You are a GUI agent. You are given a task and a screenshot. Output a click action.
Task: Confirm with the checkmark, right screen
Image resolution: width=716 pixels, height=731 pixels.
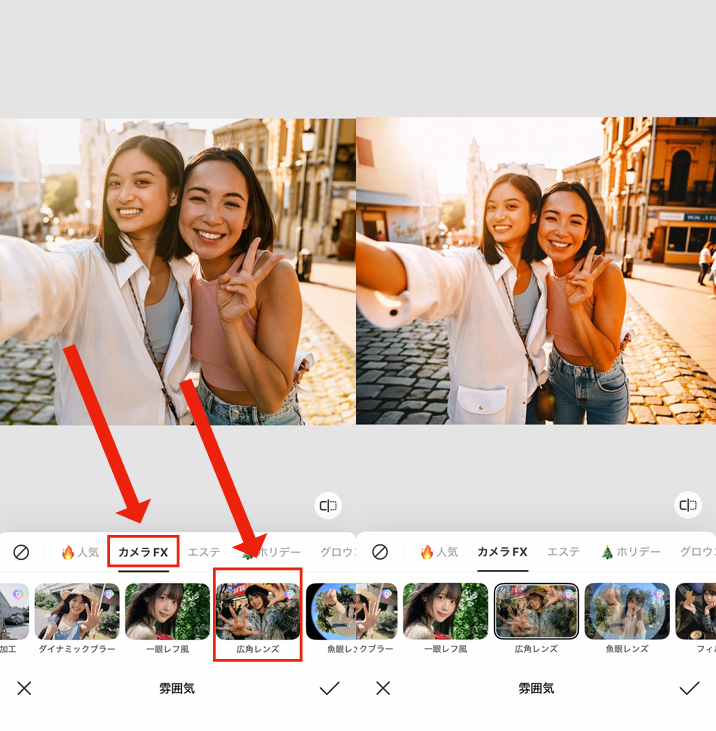pos(689,688)
